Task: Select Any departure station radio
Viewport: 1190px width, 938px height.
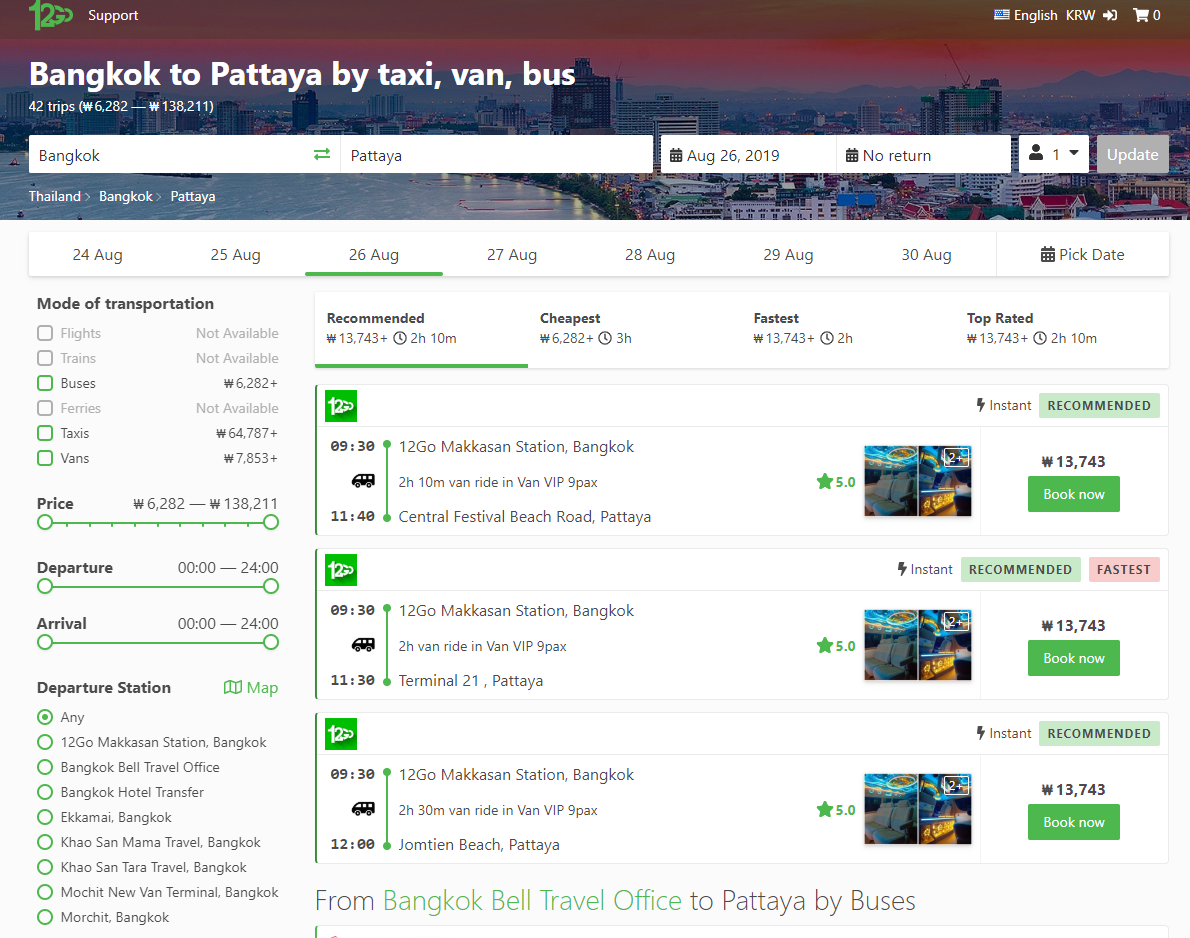Action: point(46,717)
